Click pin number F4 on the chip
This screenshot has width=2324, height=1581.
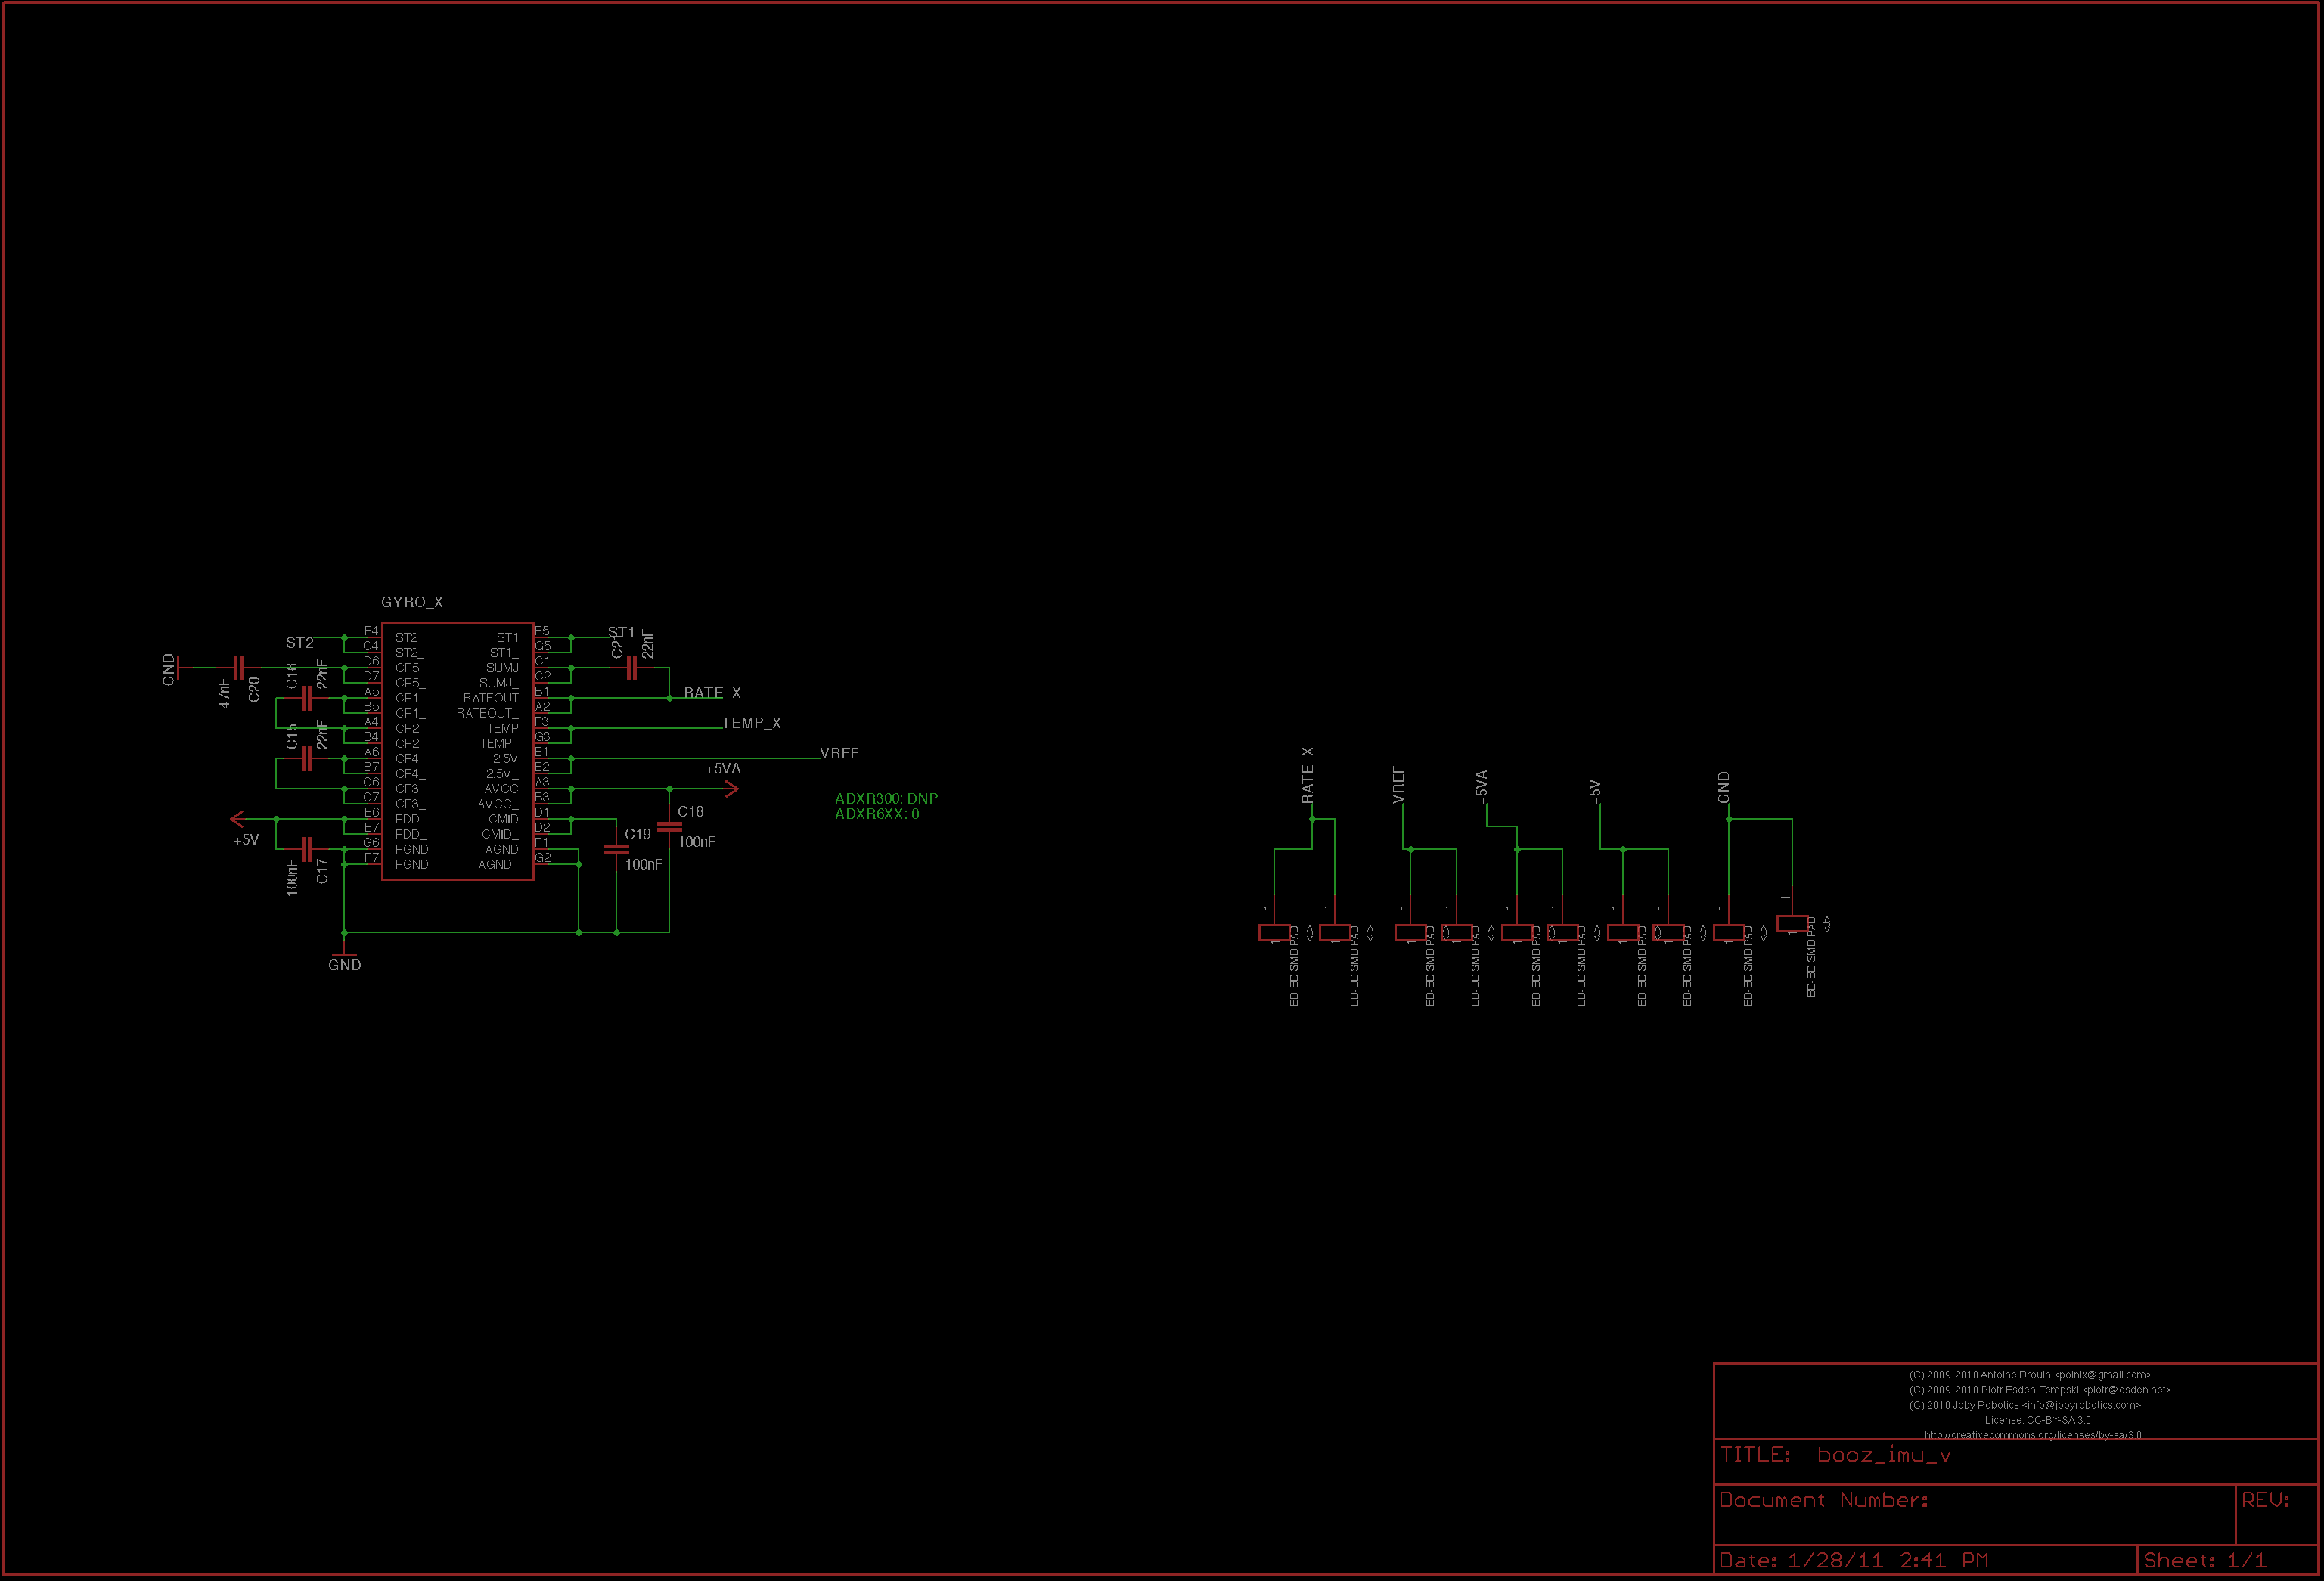click(371, 631)
